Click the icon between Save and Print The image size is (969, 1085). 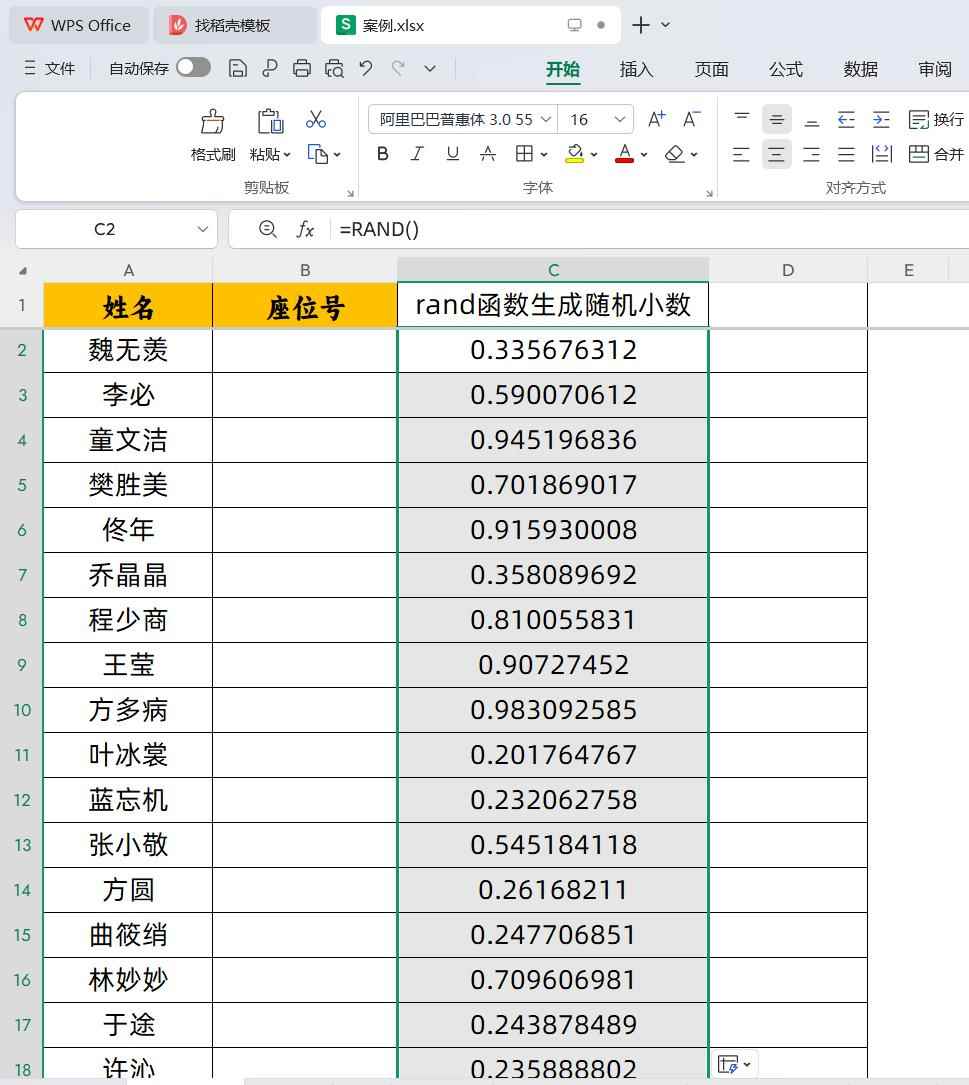270,68
